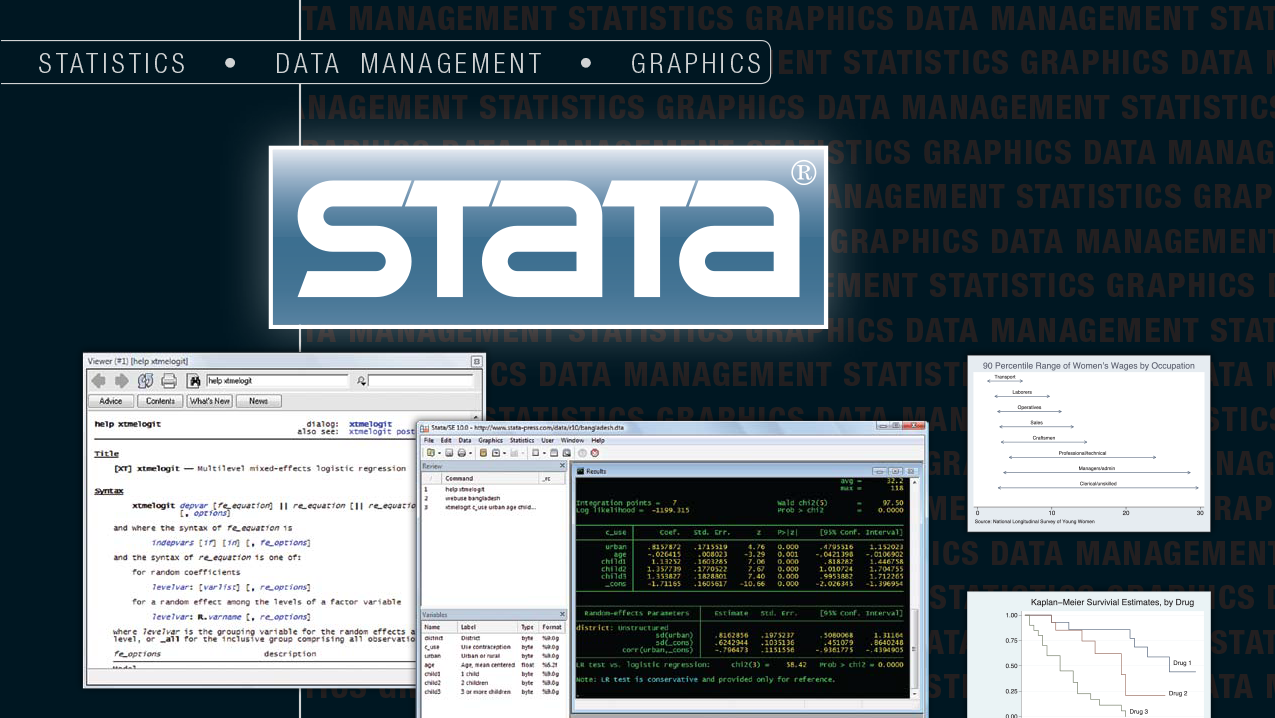Open the Data Editor toolbar icon
1275x718 pixels.
554,453
